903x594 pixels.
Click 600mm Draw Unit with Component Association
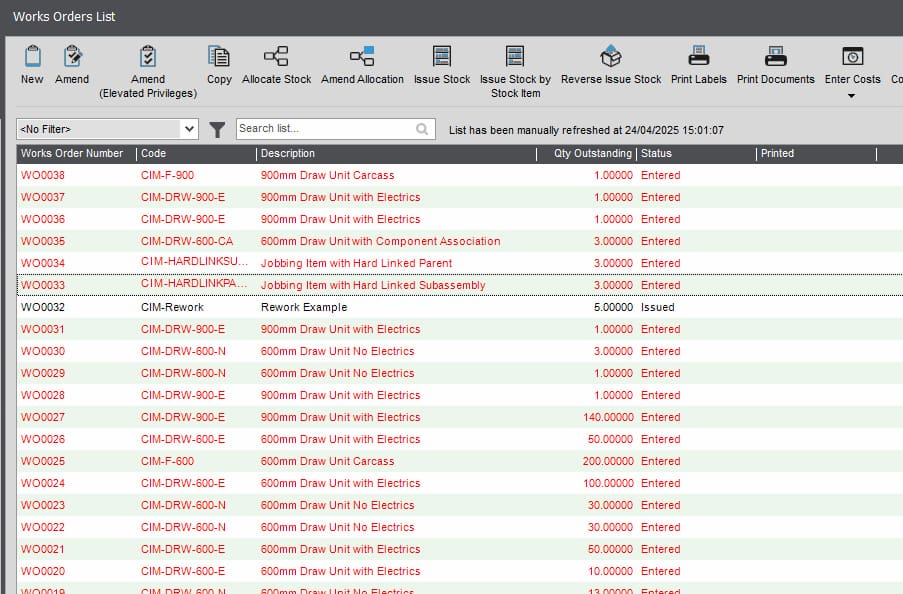click(x=380, y=241)
